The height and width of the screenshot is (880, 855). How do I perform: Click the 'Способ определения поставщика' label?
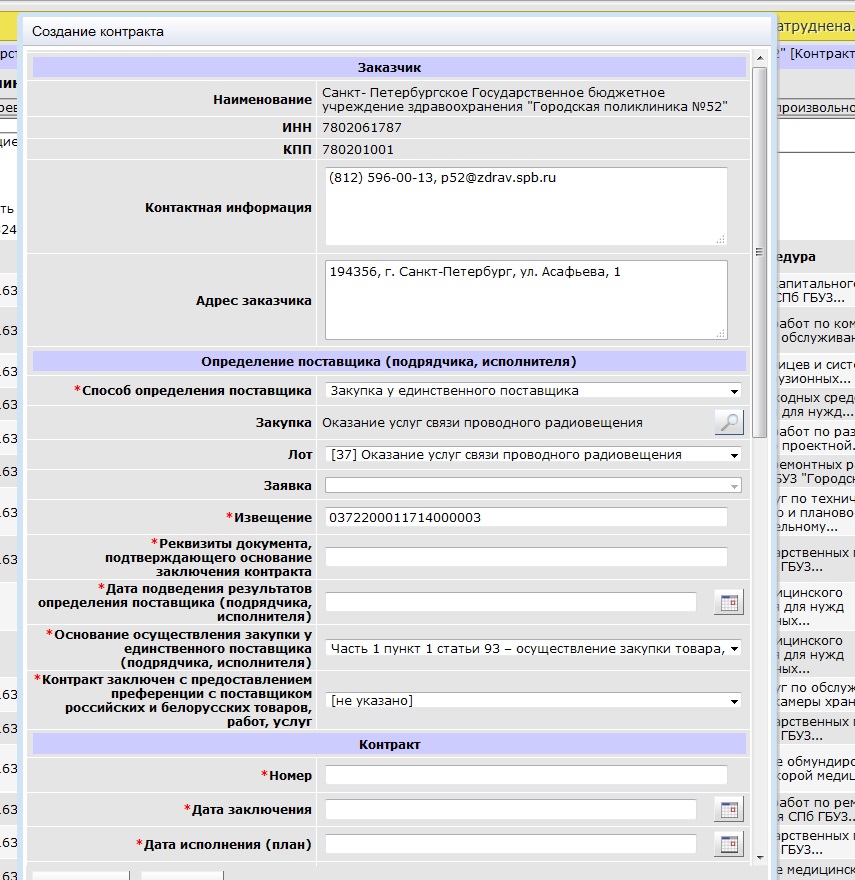196,391
